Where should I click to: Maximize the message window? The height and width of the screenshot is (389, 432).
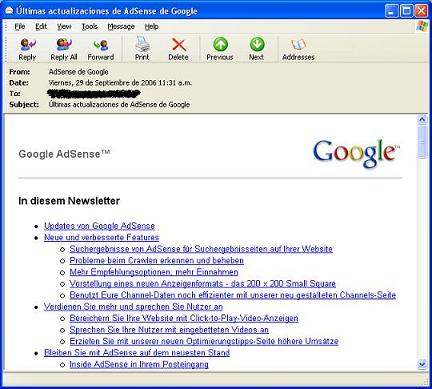(x=406, y=11)
